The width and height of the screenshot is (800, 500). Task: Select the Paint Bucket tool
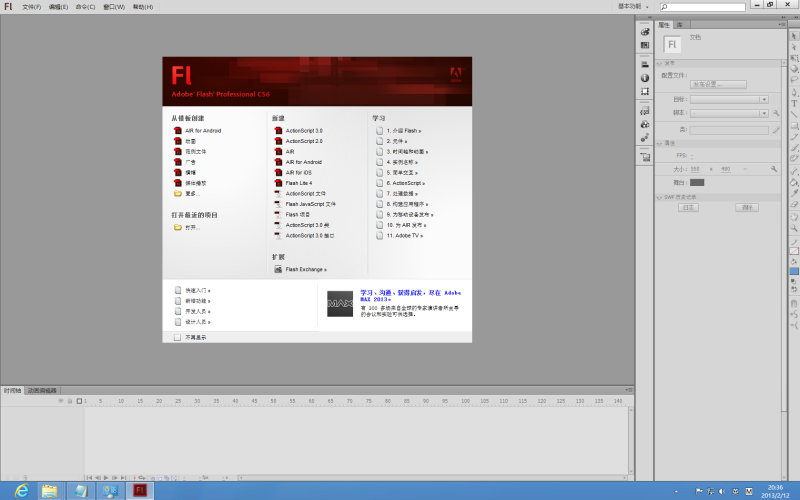tap(794, 182)
